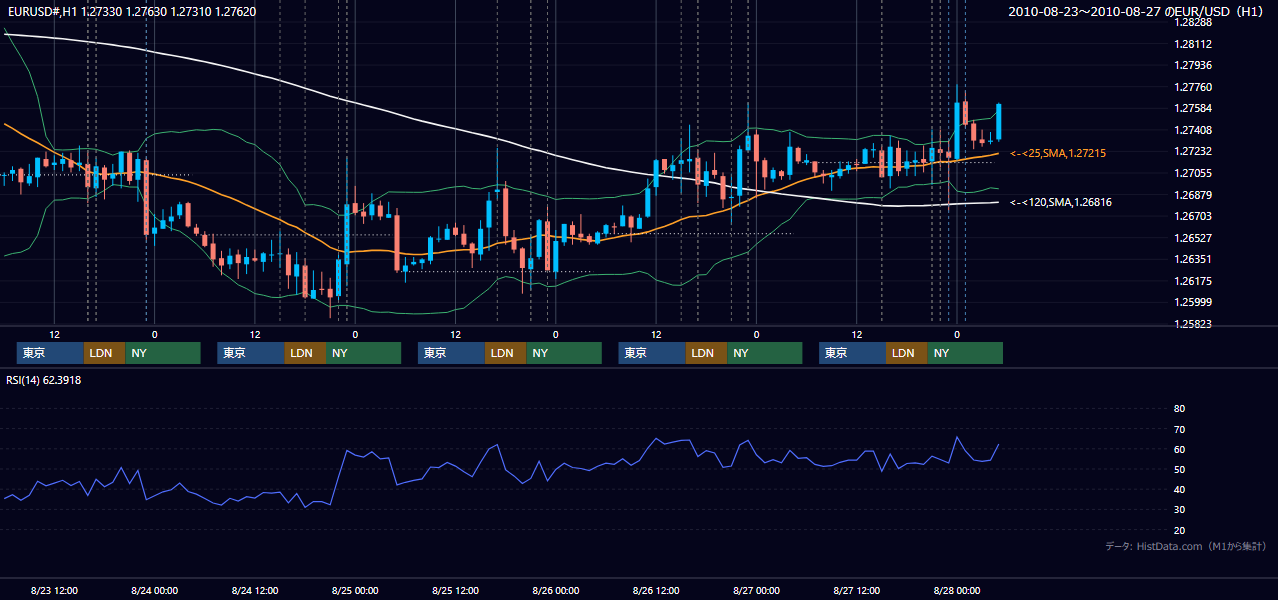Select the 8/27 00:00 time axis label

click(756, 591)
